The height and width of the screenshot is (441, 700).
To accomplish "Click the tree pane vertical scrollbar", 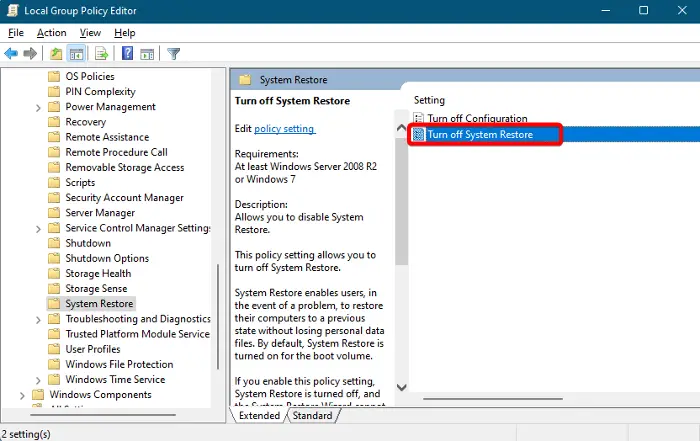I will (x=218, y=317).
